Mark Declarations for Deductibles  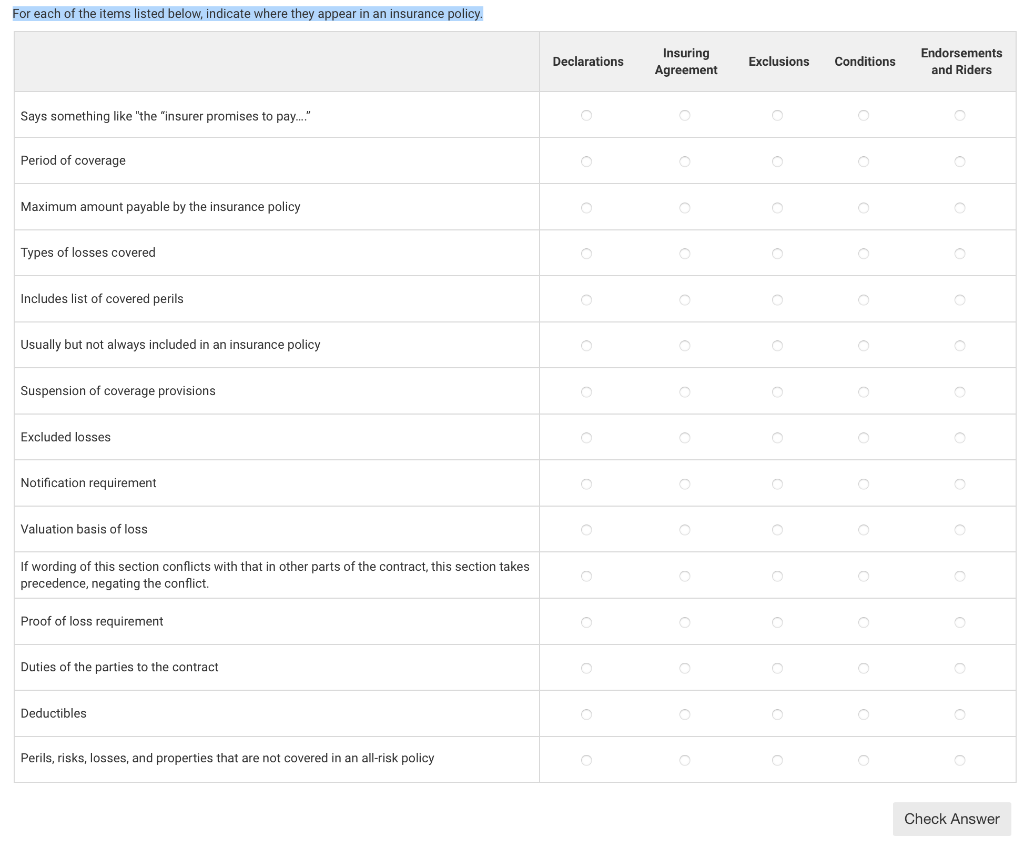586,713
